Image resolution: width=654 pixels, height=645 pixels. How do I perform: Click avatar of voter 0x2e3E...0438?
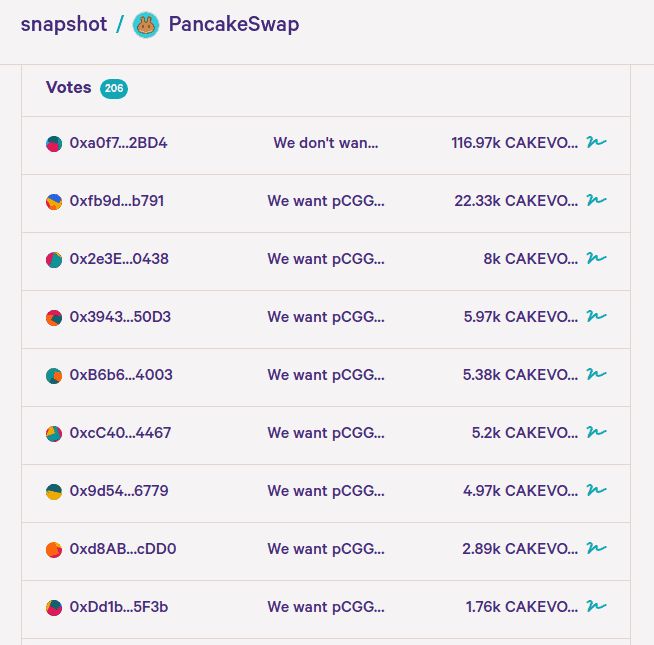54,259
